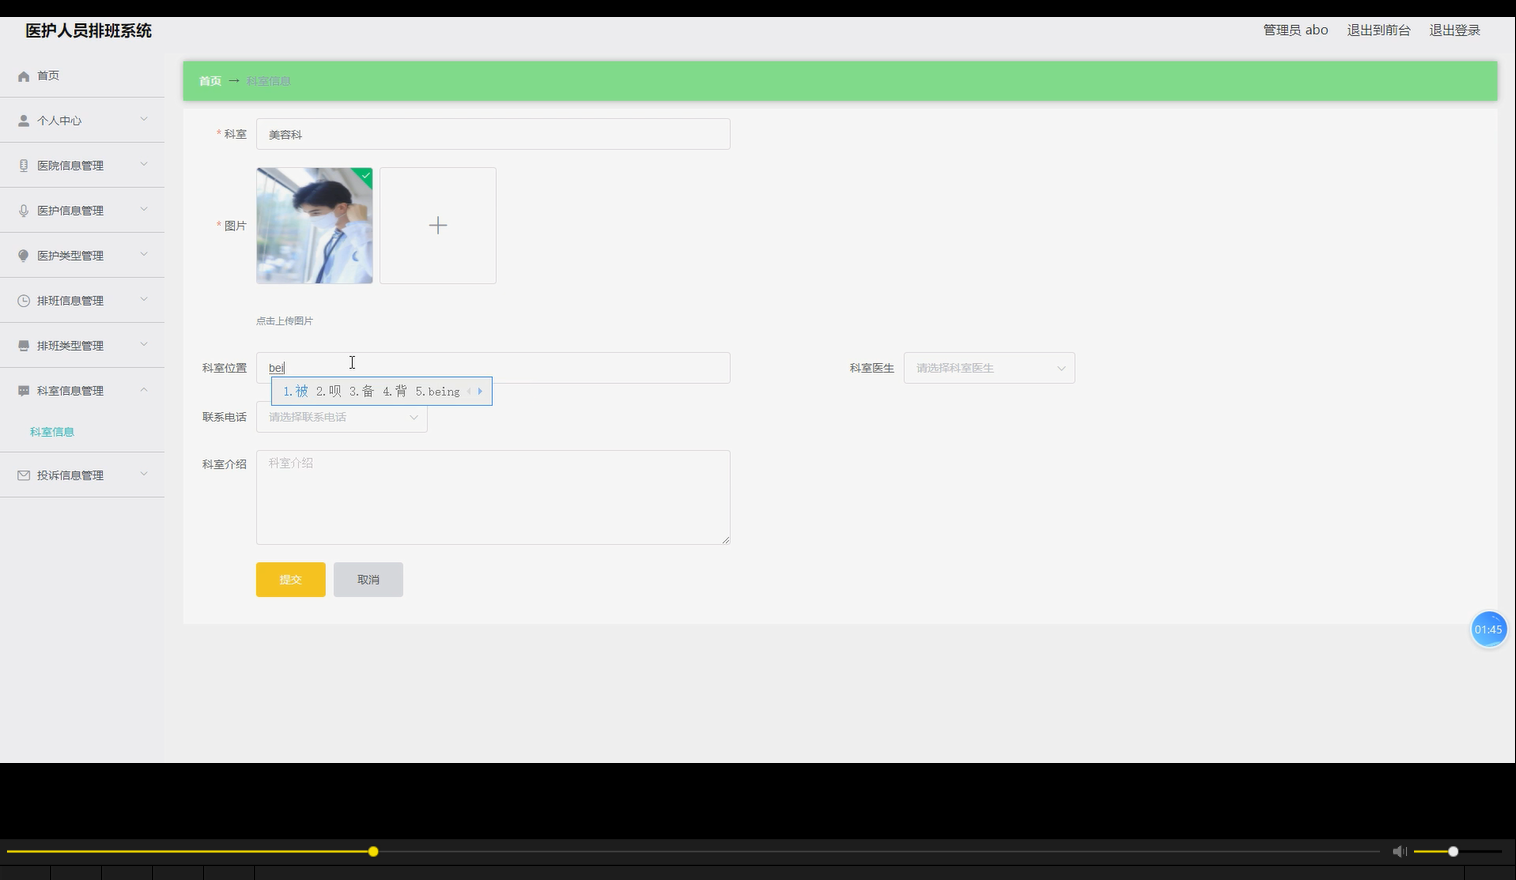Click the uploaded doctor photo thumbnail
This screenshot has height=880, width=1516.
click(314, 226)
